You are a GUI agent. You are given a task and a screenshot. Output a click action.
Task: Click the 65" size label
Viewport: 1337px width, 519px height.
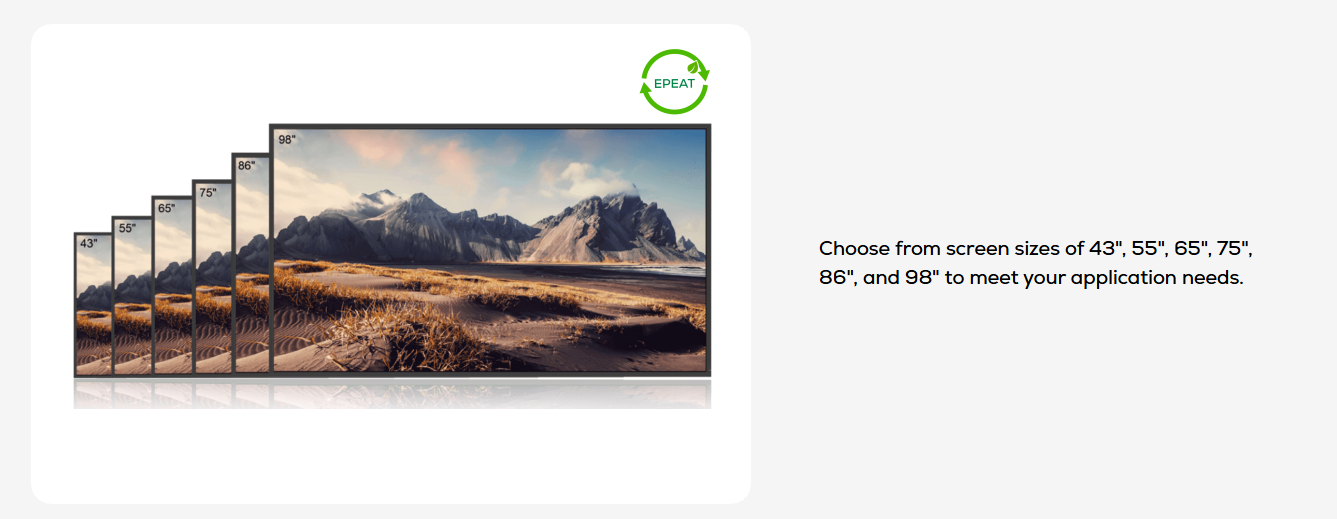166,209
